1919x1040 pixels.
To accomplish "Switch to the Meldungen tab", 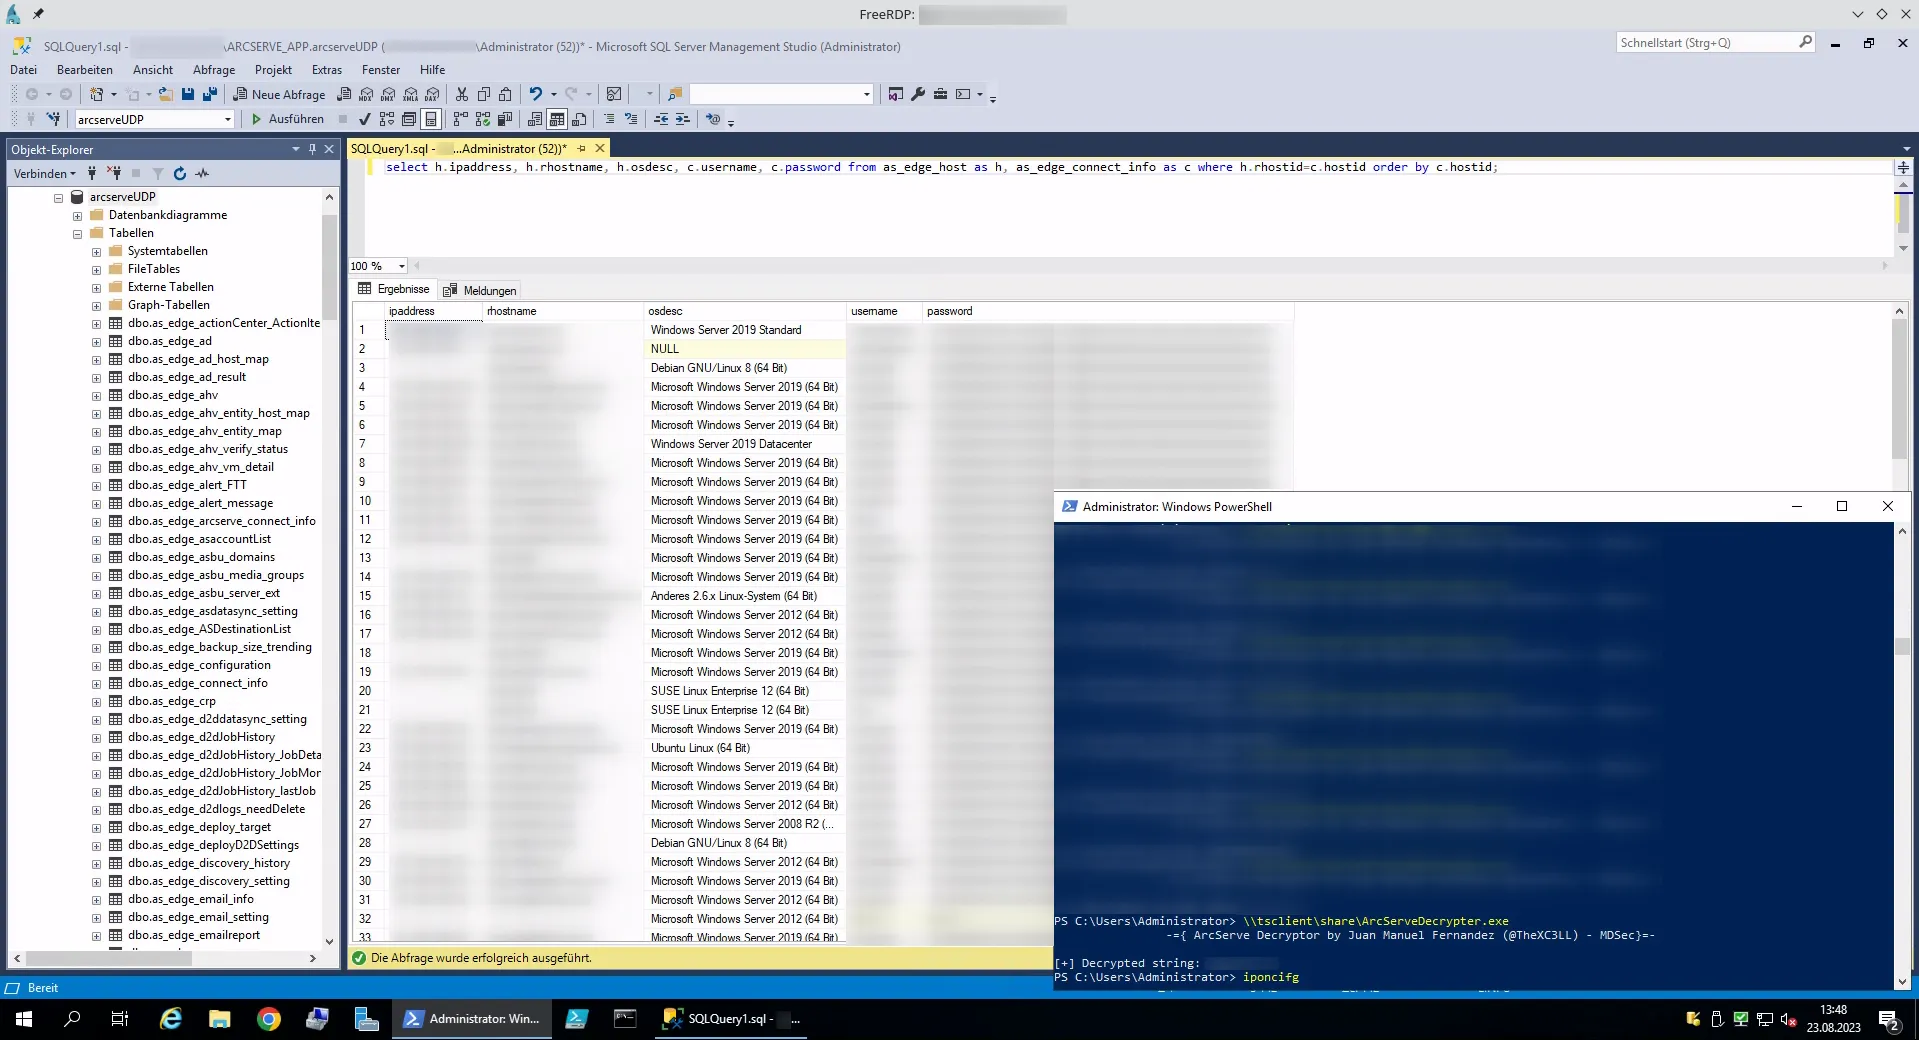I will [480, 290].
